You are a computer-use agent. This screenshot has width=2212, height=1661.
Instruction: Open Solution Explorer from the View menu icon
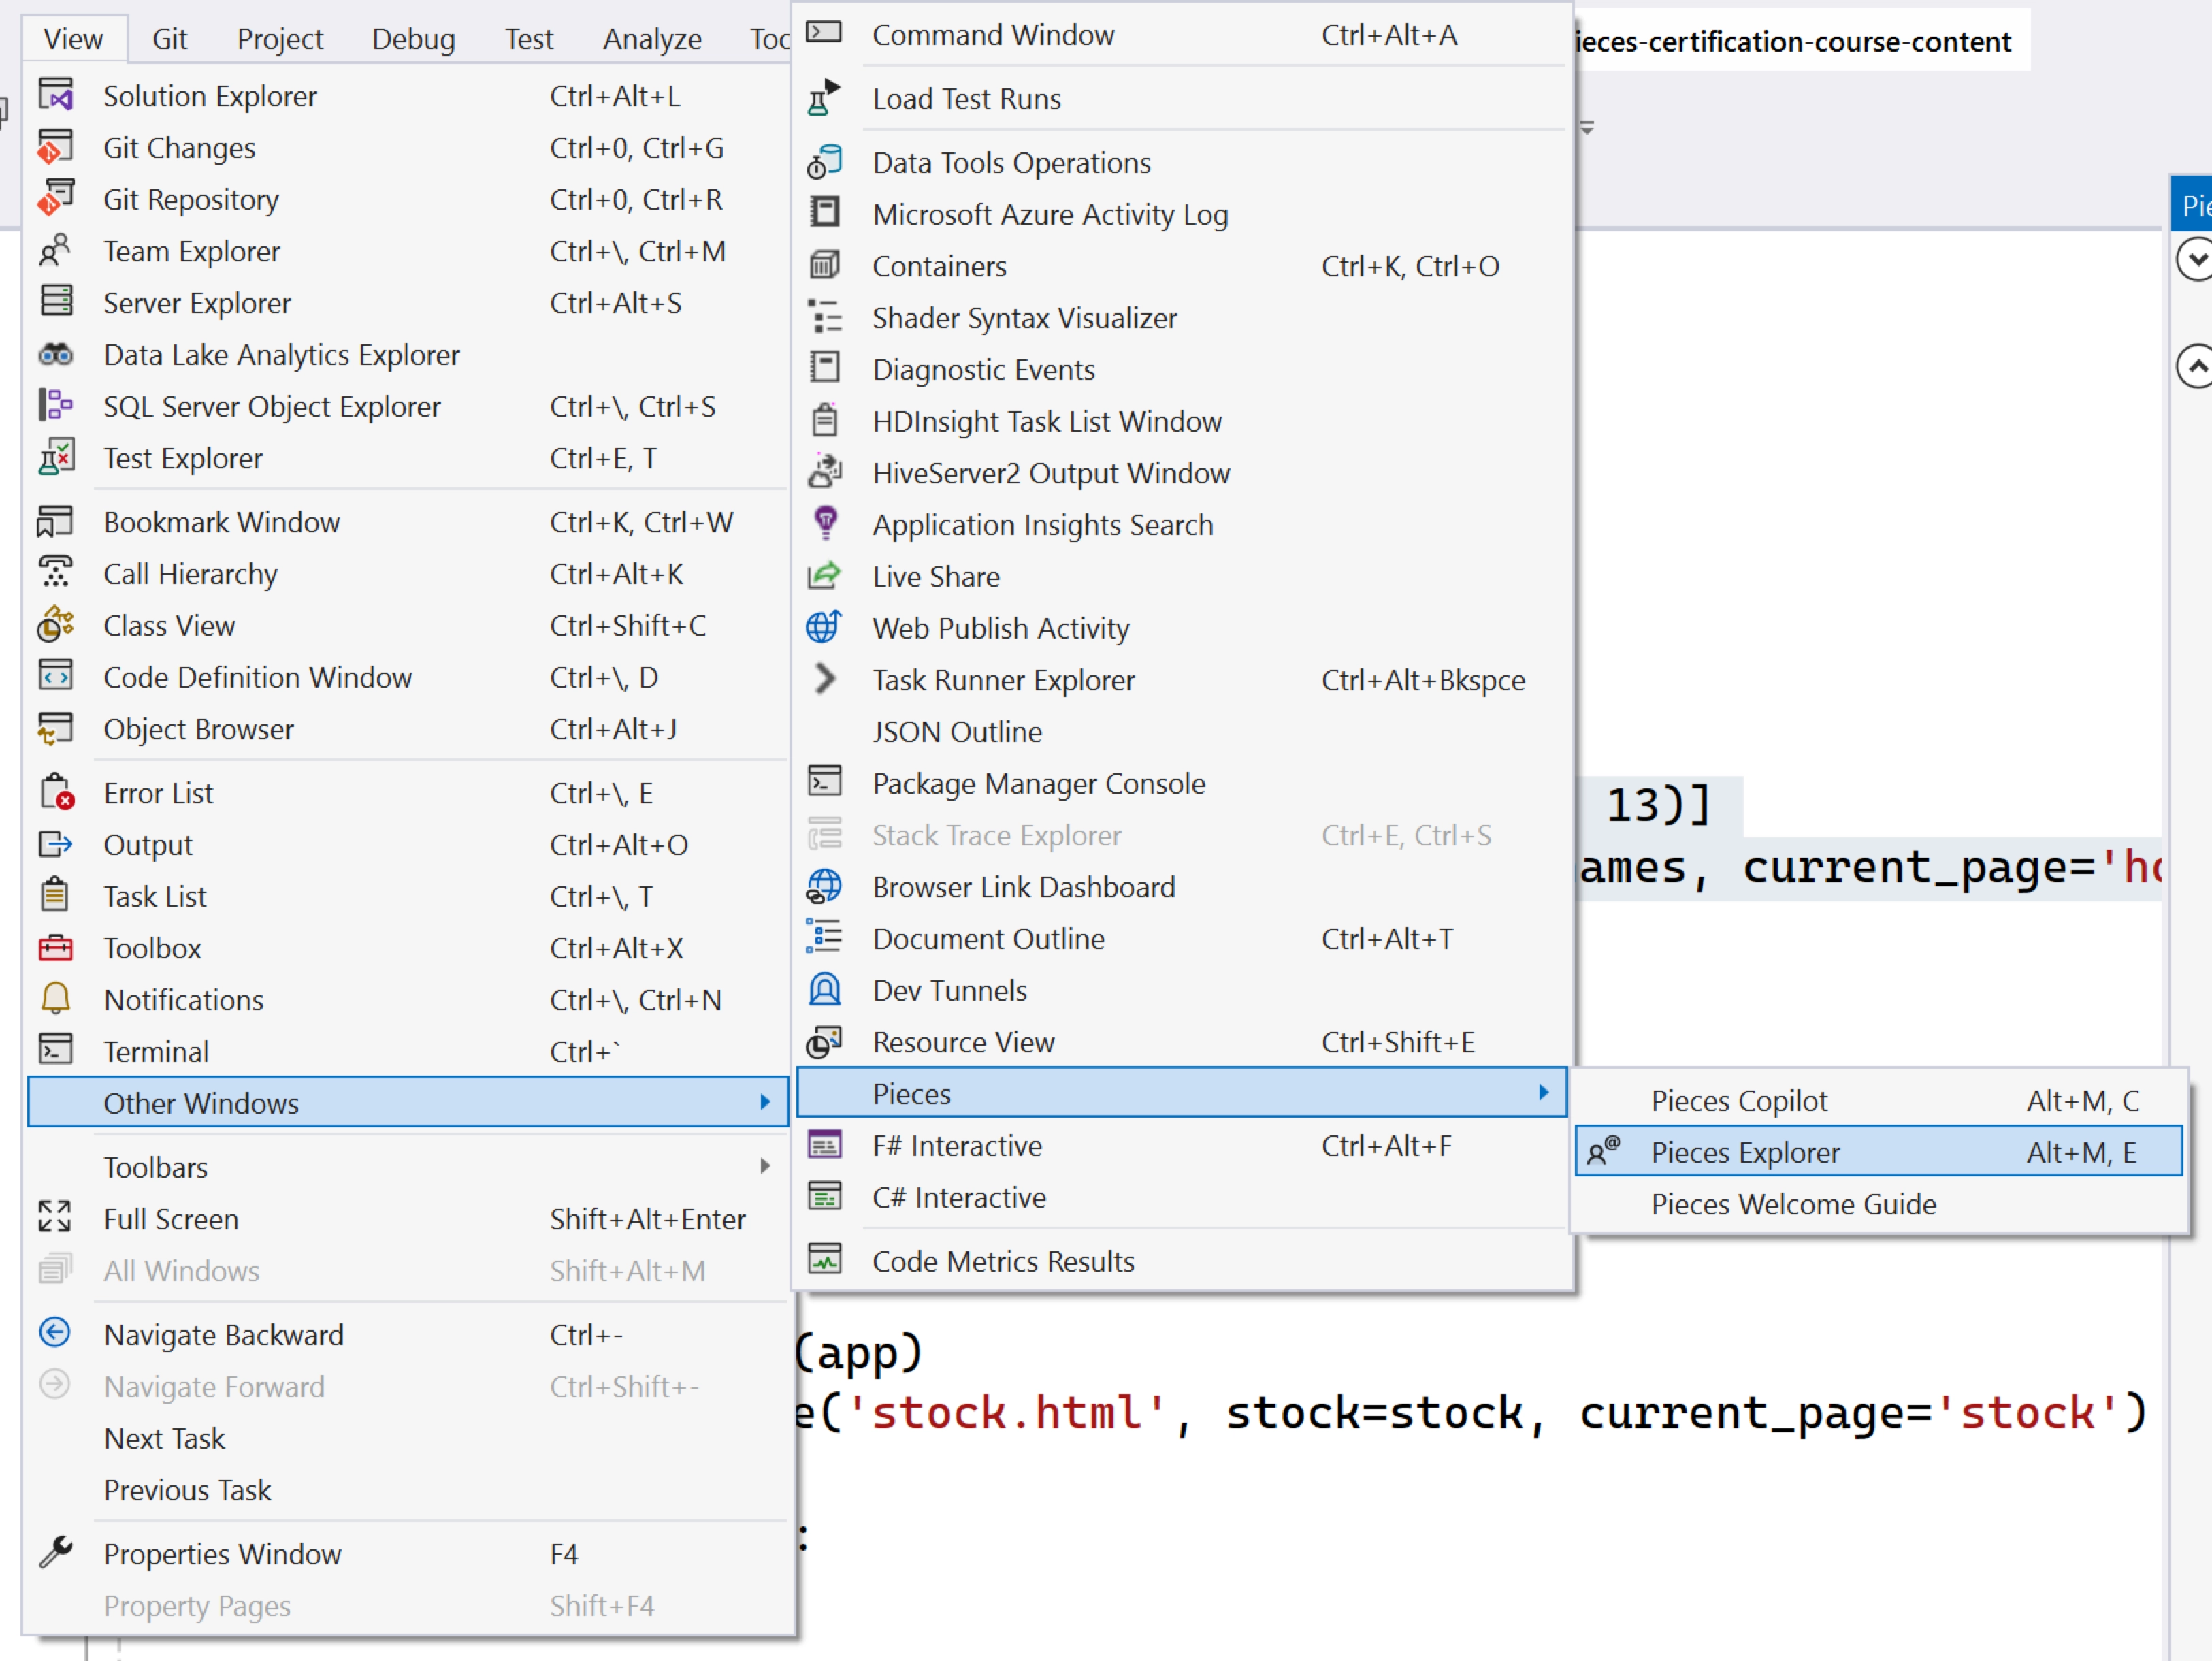coord(57,95)
